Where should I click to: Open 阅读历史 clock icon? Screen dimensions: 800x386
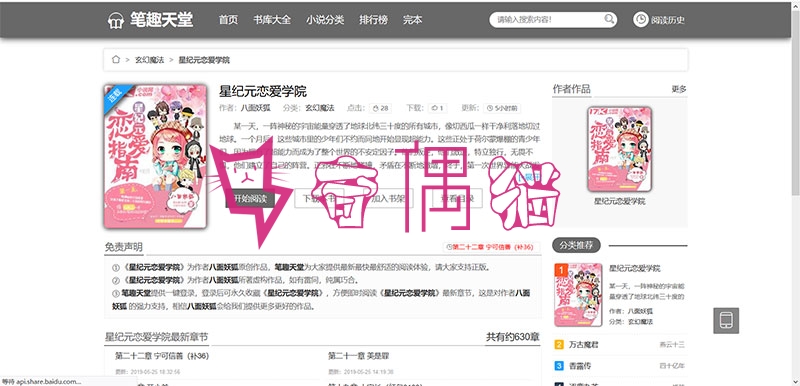[x=641, y=20]
